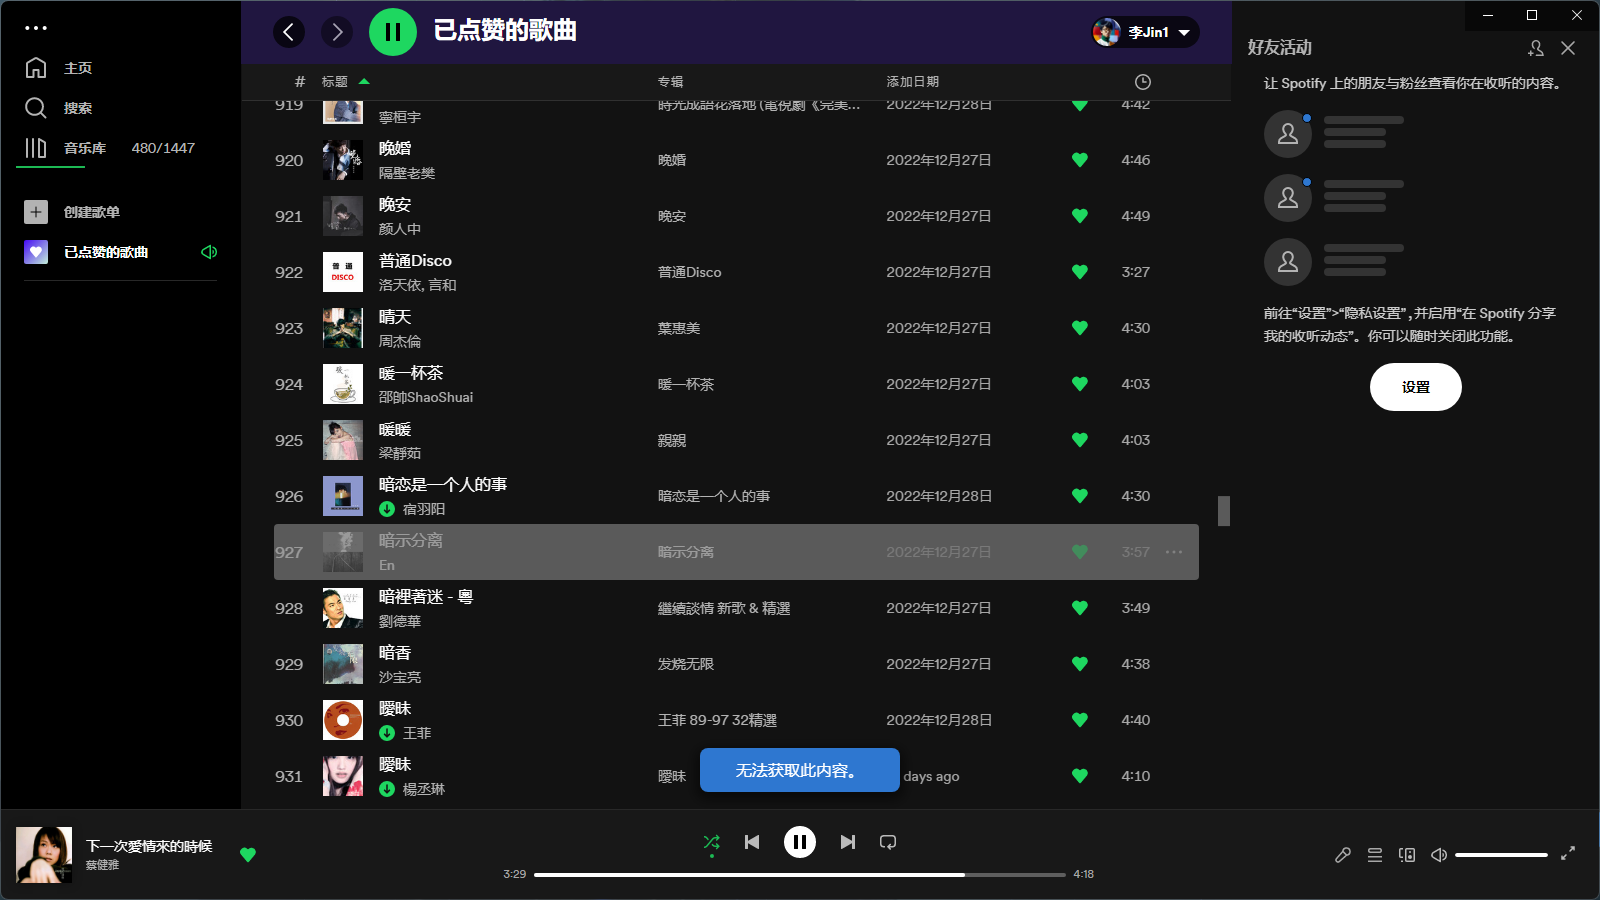Screen dimensions: 1600x900
Task: Adjust the volume slider
Action: point(1501,855)
